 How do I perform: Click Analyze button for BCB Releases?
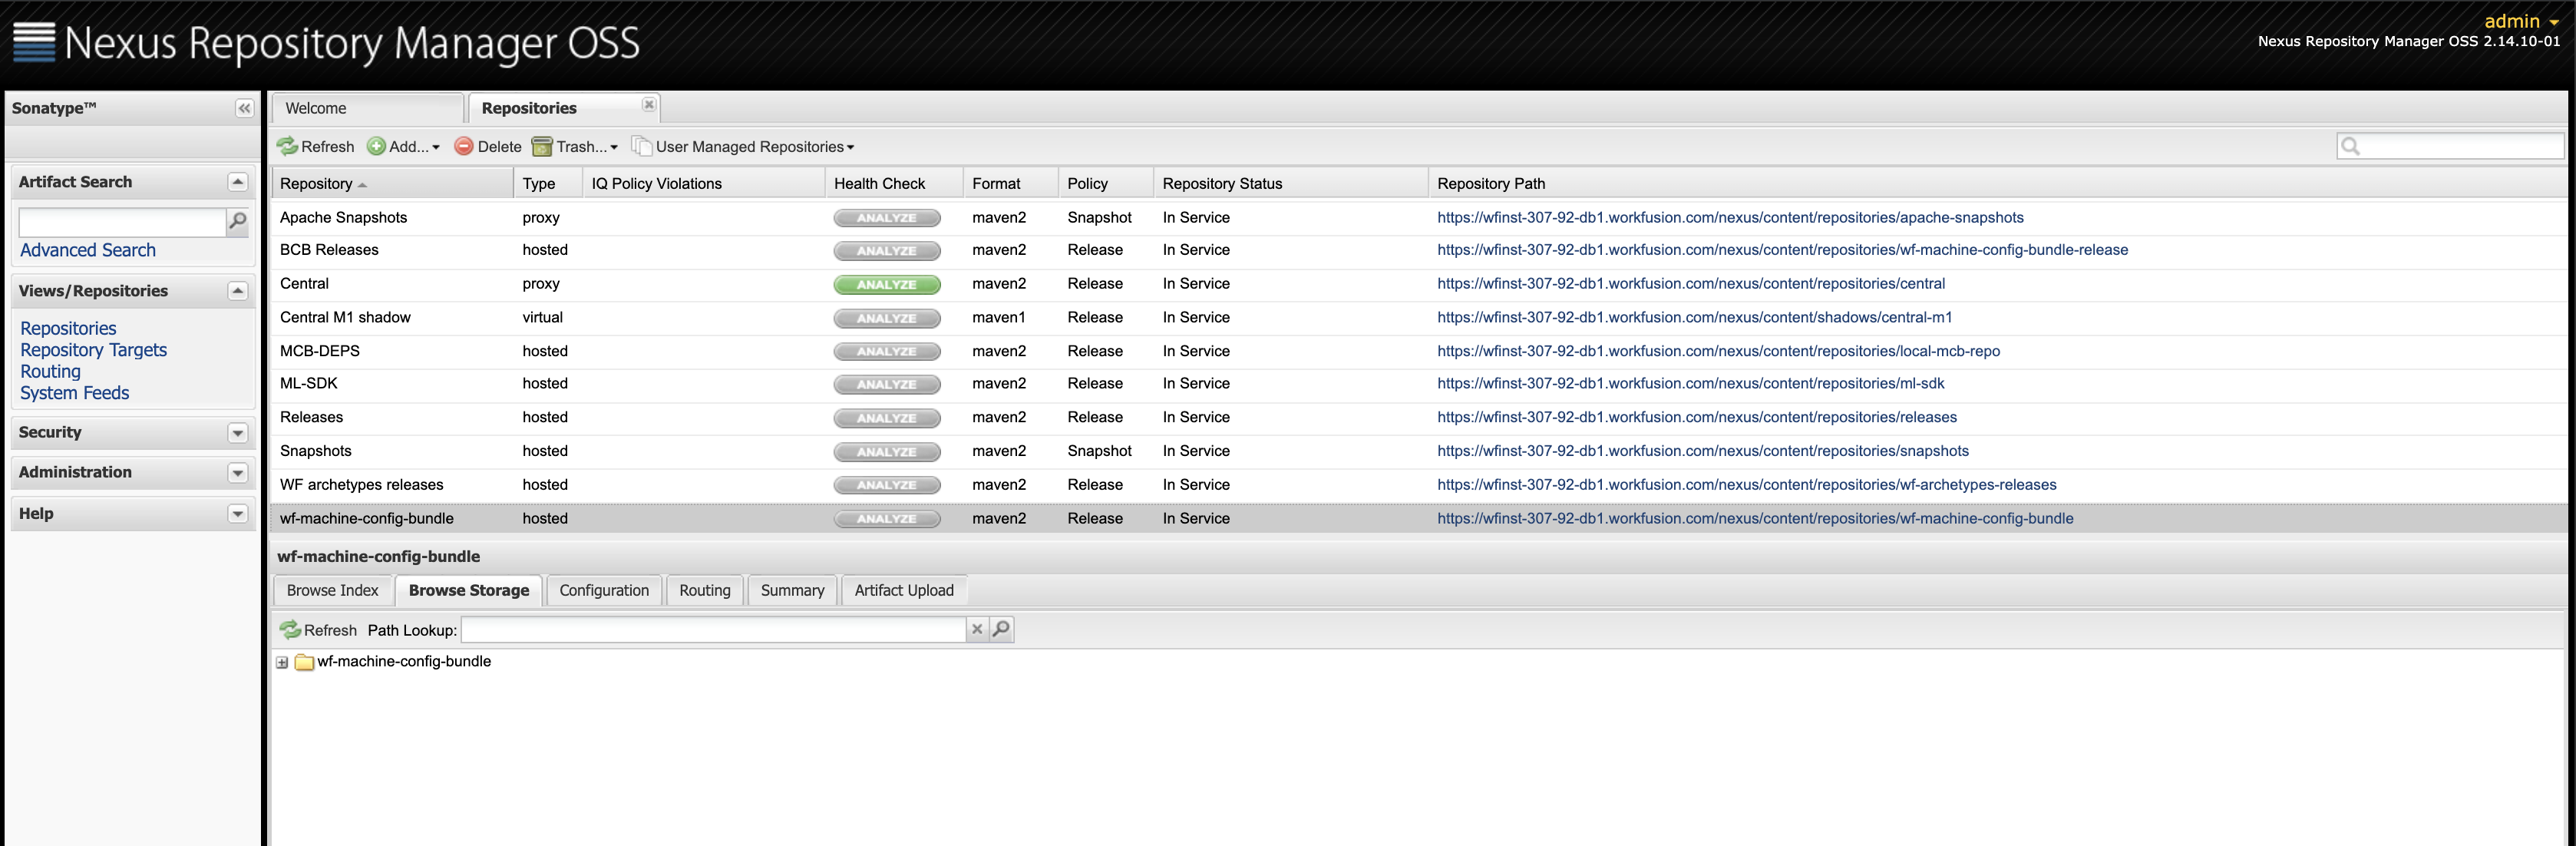pyautogui.click(x=887, y=251)
